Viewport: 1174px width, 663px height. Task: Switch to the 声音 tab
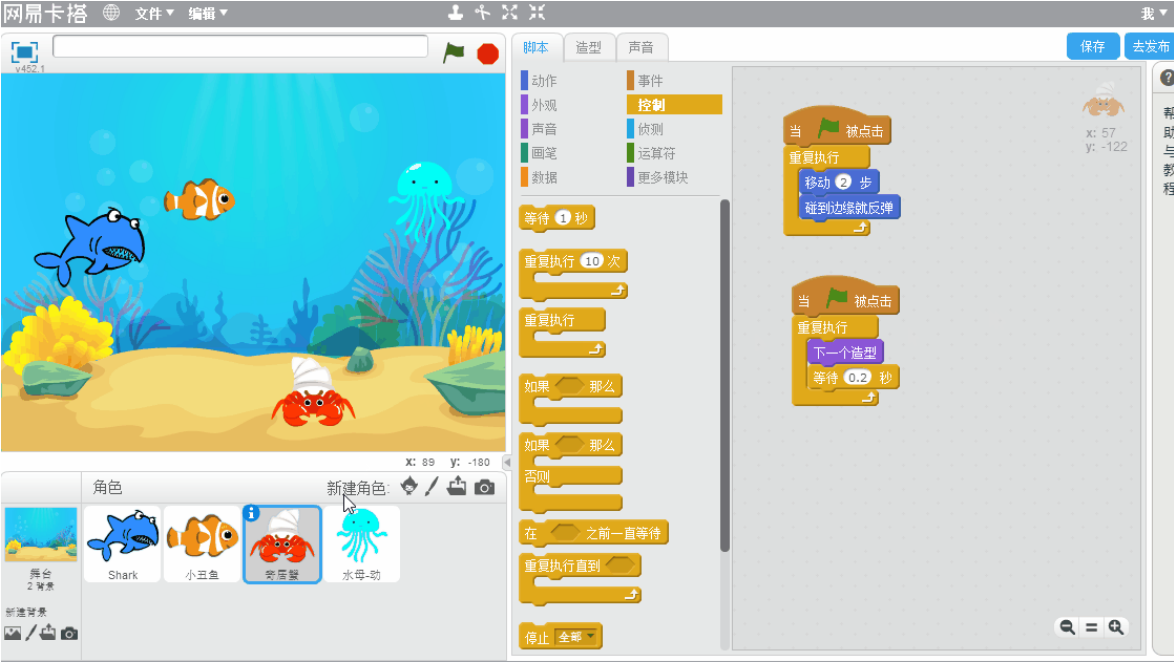pyautogui.click(x=642, y=47)
